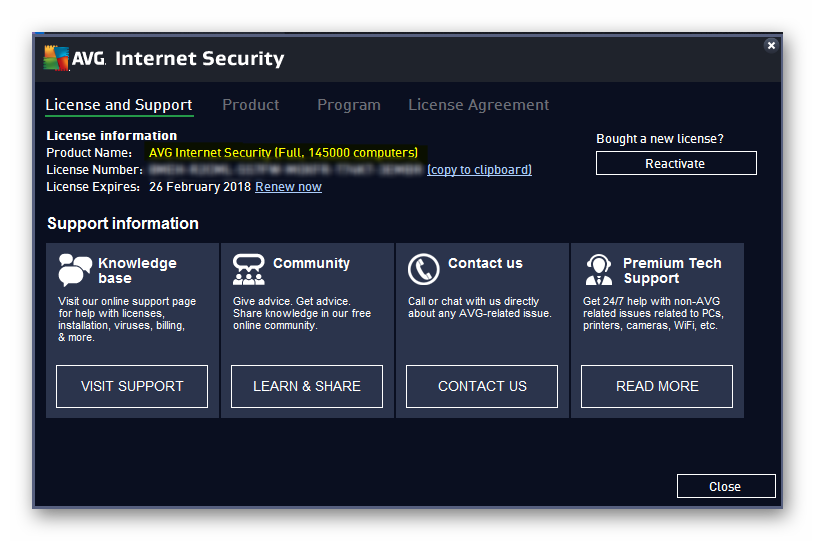Click the AVG logo icon

click(x=56, y=58)
